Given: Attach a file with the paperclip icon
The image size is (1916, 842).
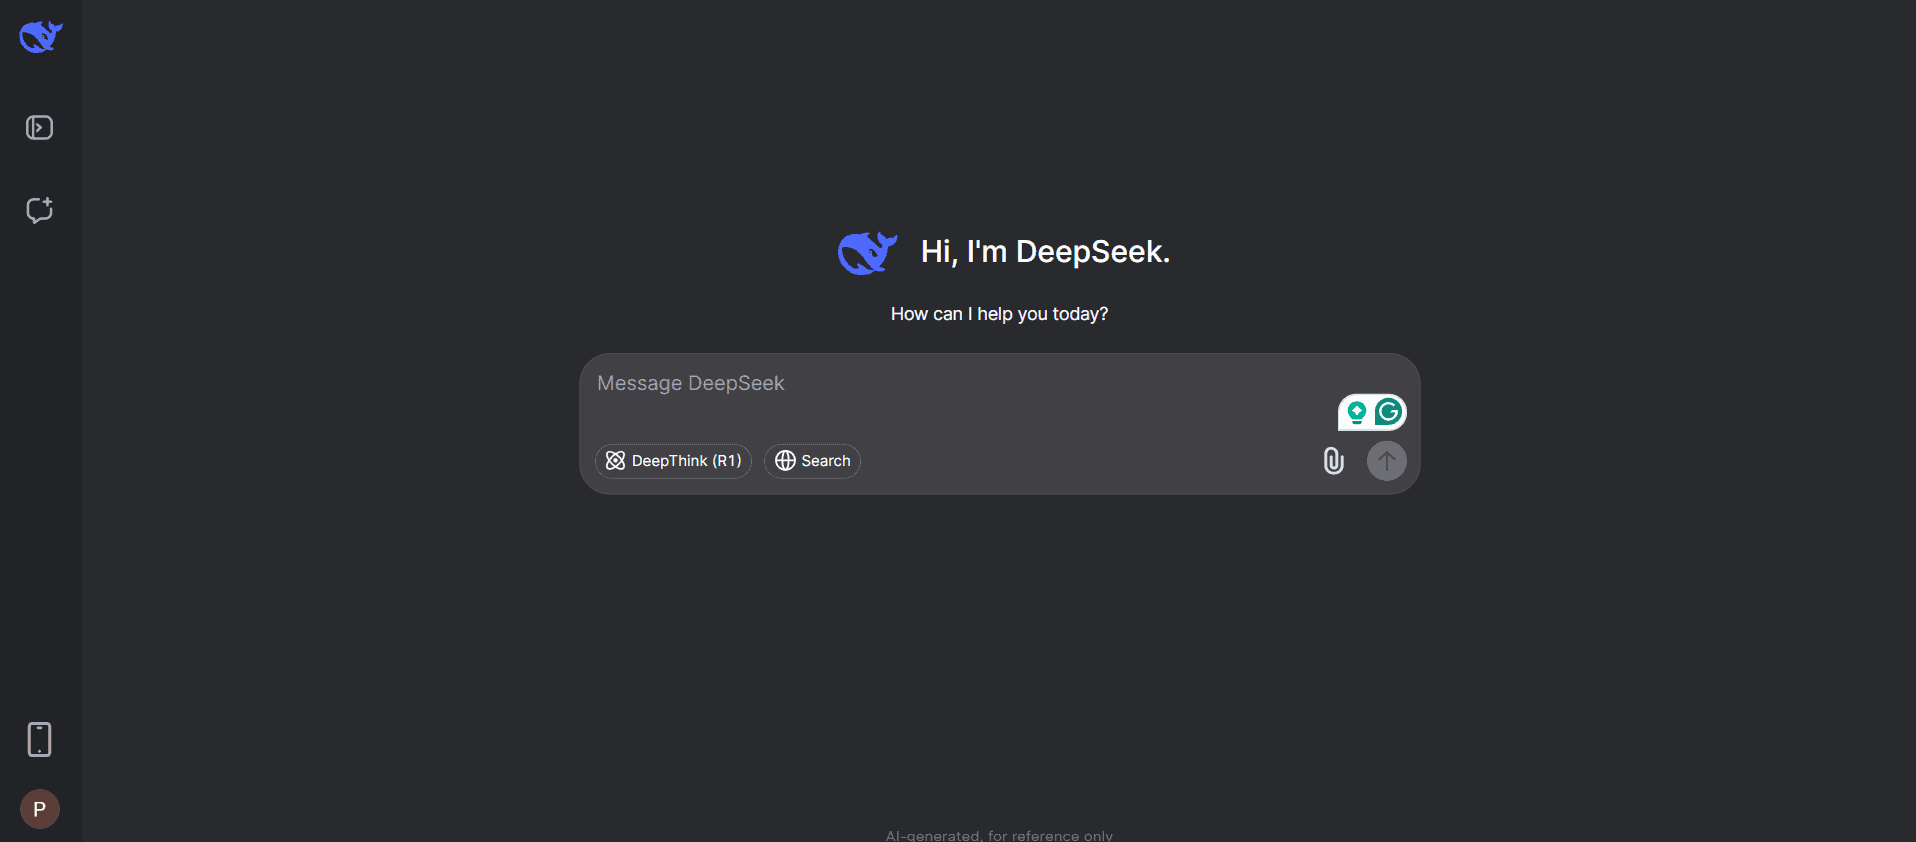Looking at the screenshot, I should tap(1333, 461).
